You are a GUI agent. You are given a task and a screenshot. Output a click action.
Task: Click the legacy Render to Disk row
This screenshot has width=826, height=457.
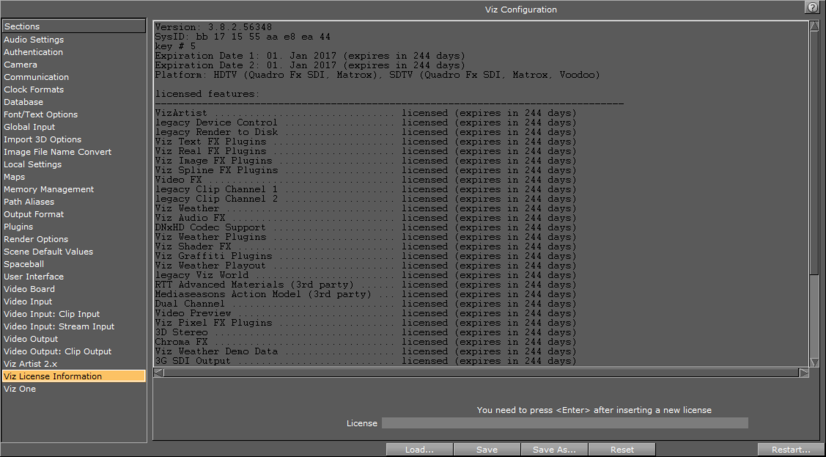pos(366,132)
